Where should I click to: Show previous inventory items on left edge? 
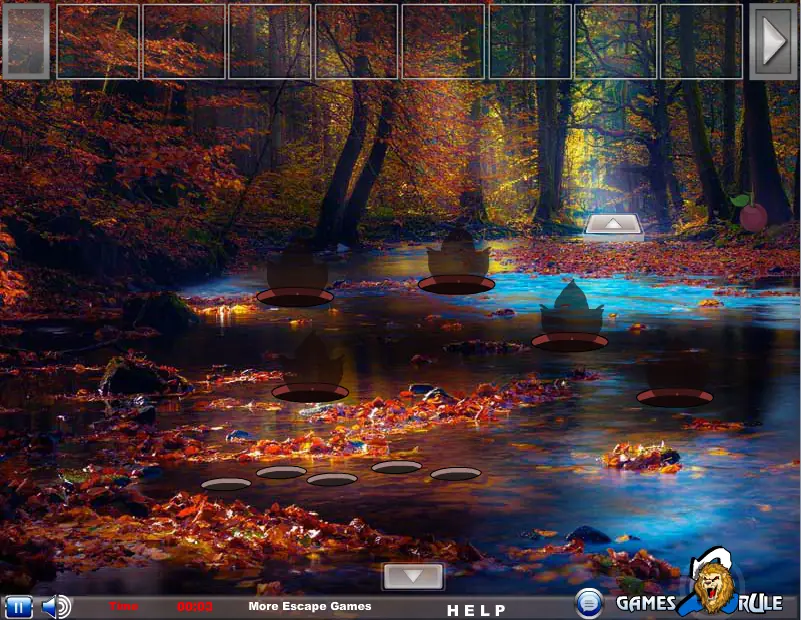pos(26,41)
